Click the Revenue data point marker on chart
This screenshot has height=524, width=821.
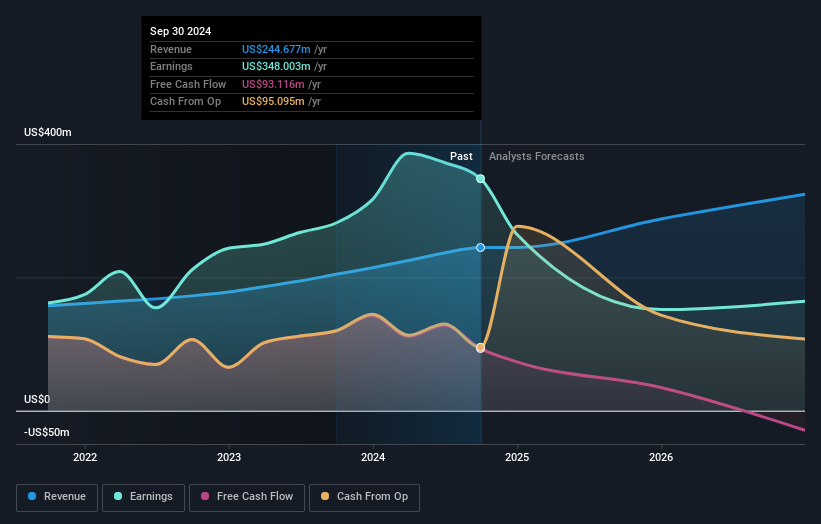[x=480, y=248]
